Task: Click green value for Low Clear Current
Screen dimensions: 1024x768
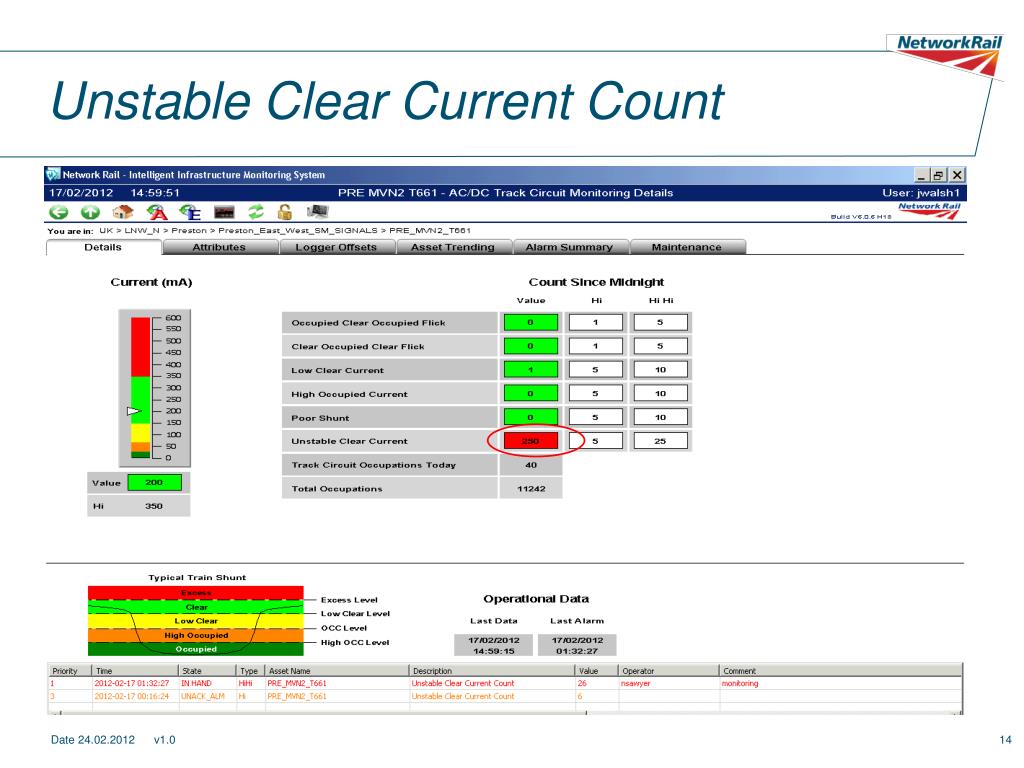Action: pyautogui.click(x=531, y=370)
